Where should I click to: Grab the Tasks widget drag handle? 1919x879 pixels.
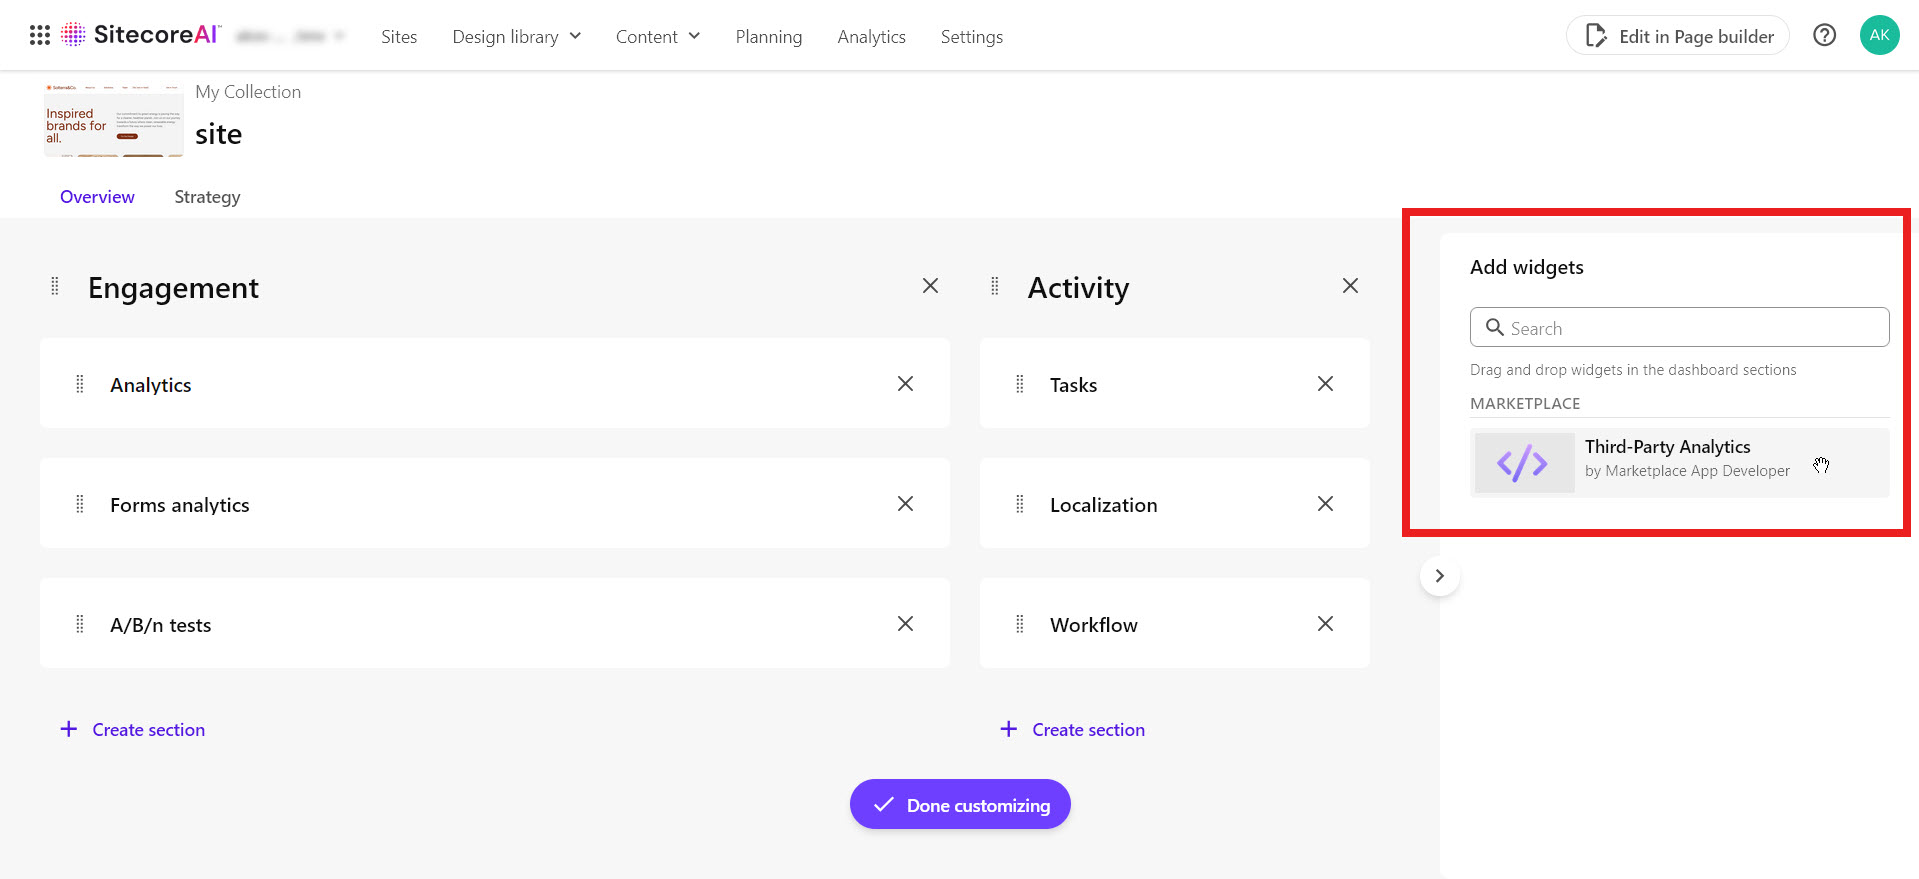[1020, 384]
